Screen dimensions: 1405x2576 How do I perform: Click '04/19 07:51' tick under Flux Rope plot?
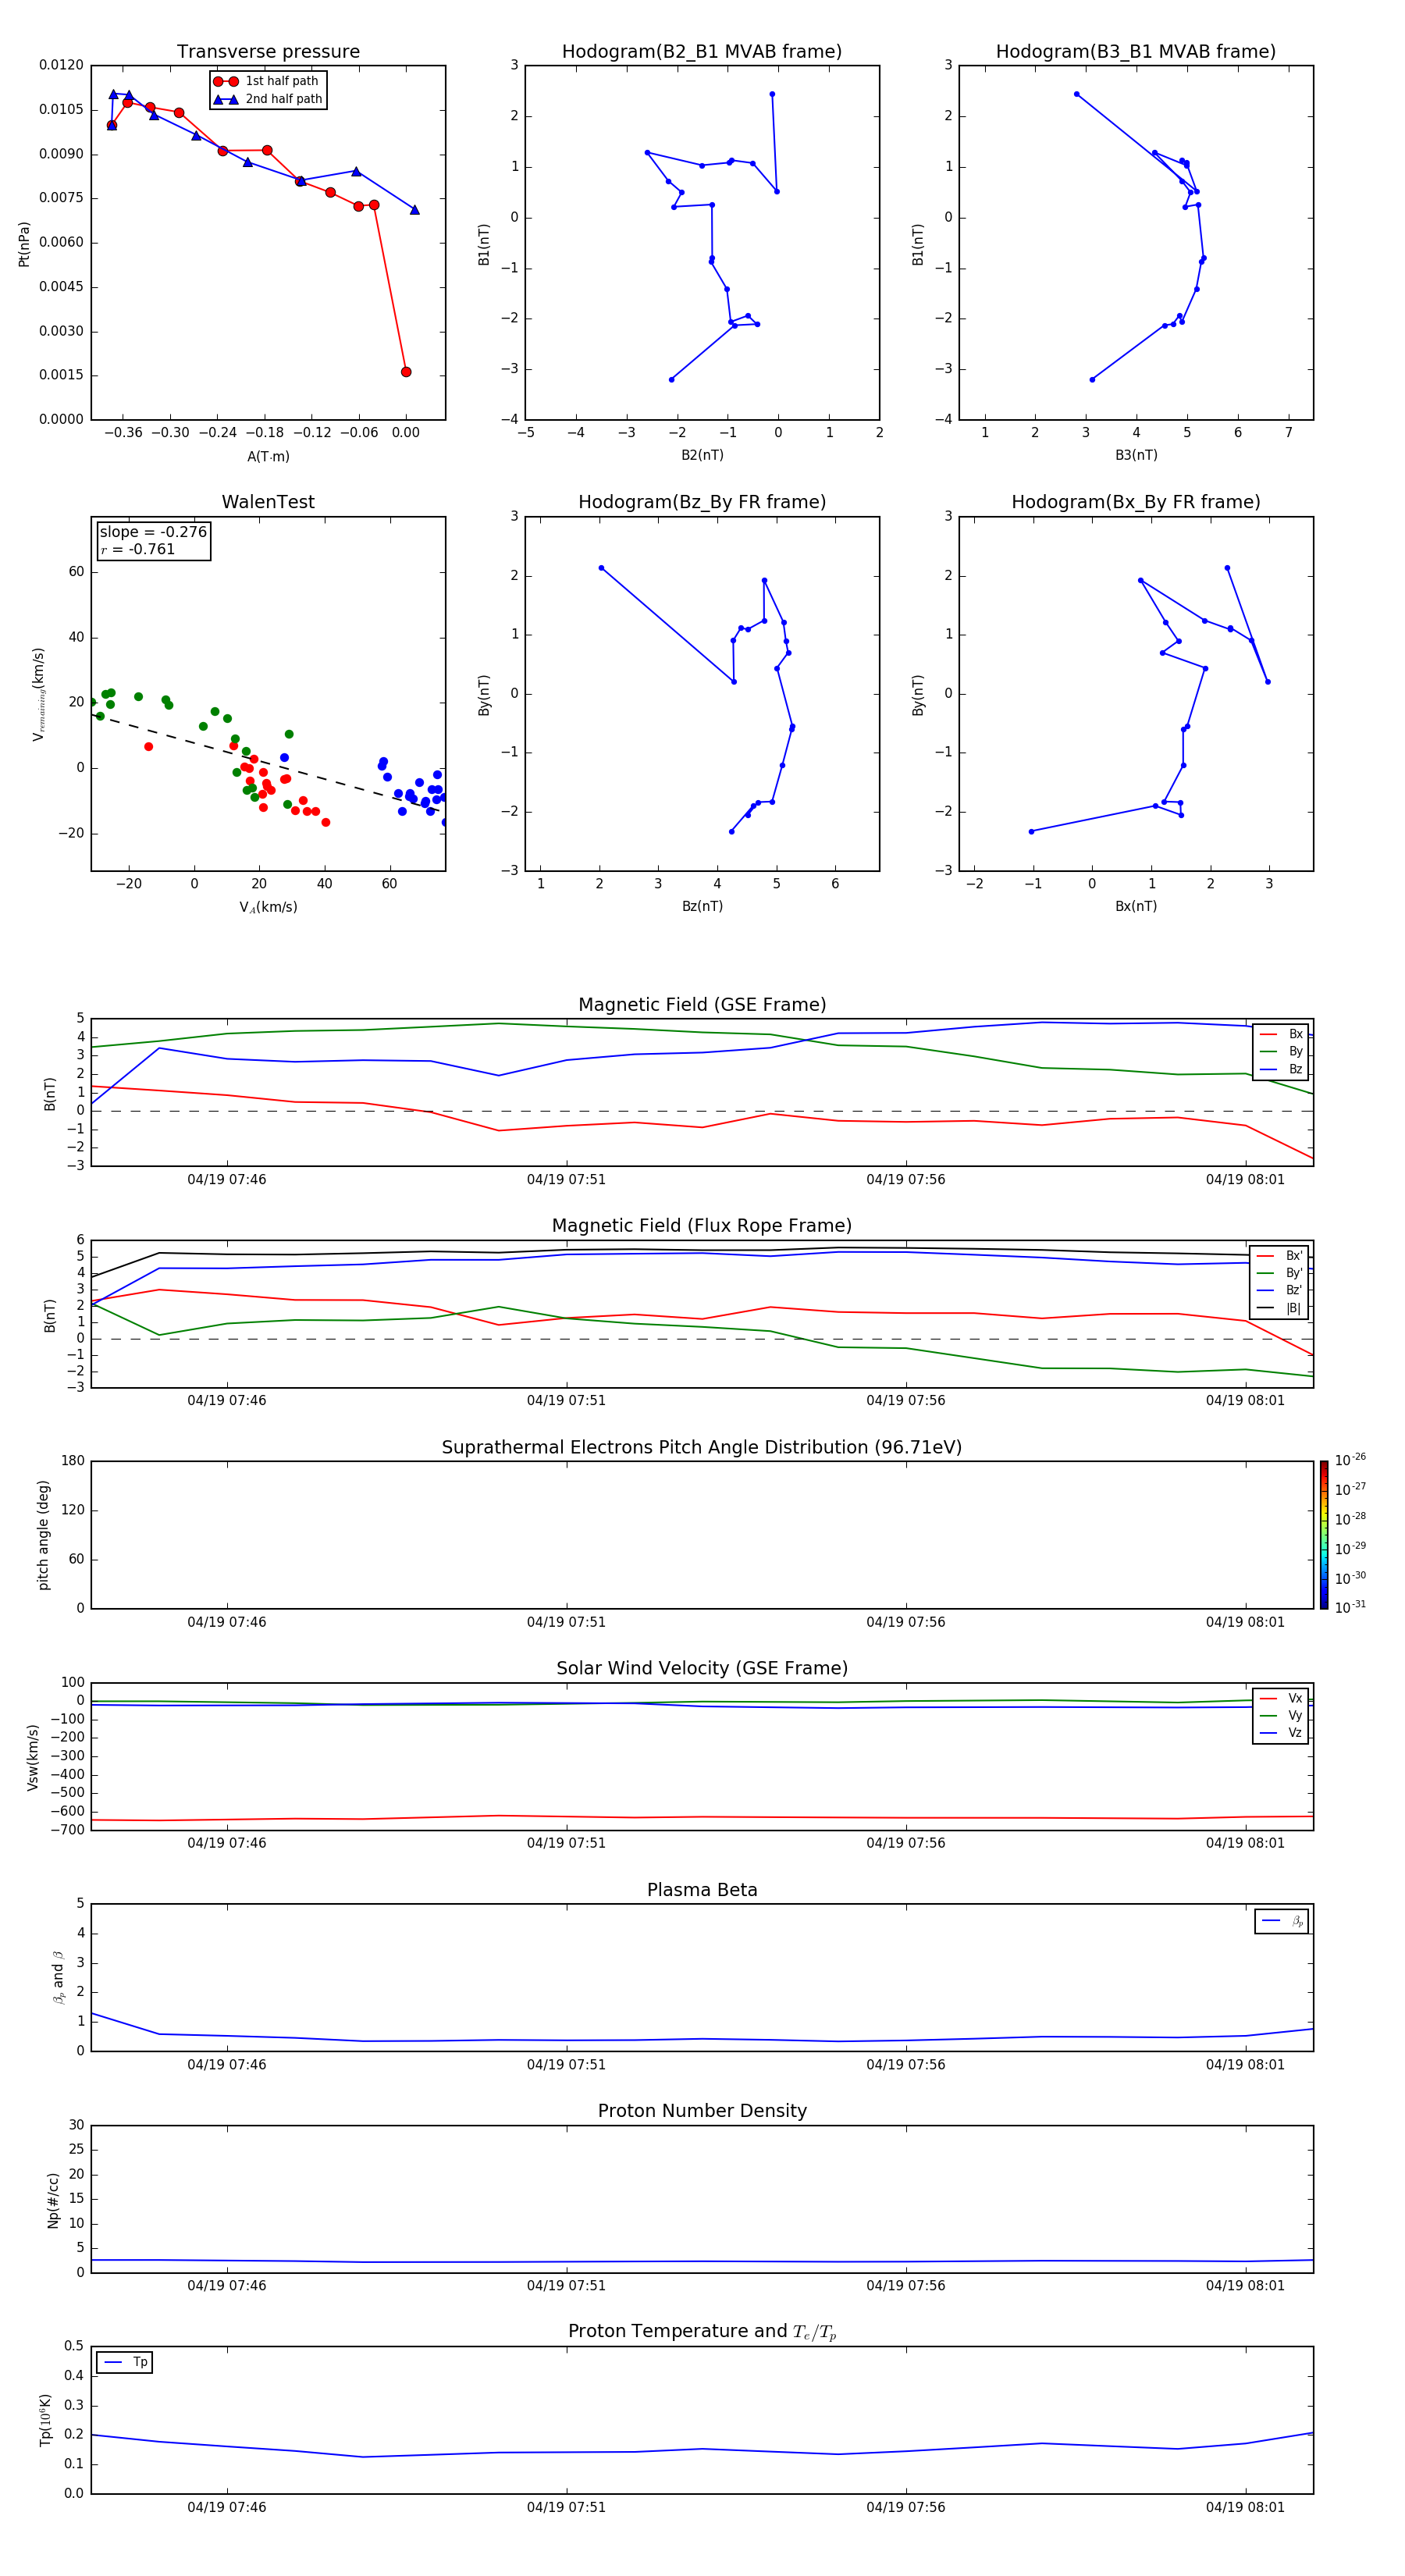pos(566,1401)
